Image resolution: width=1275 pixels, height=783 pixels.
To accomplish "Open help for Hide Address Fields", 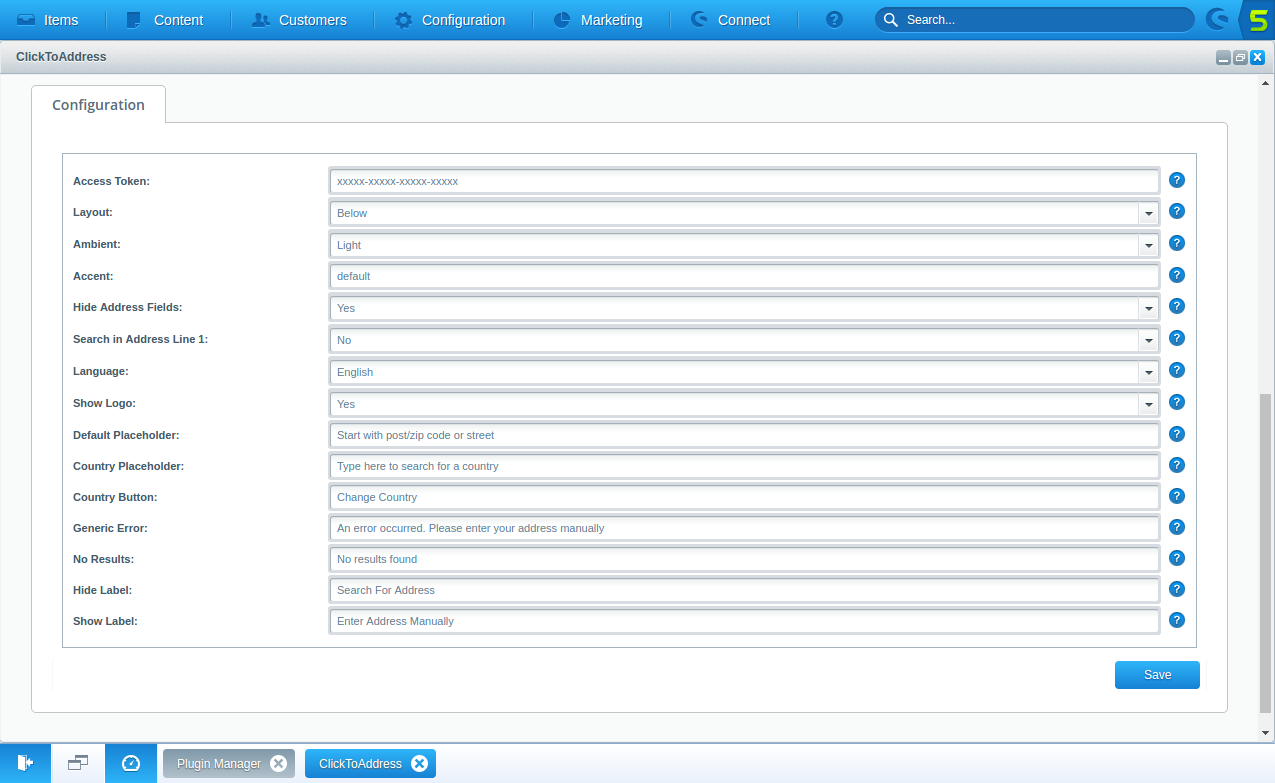I will pos(1177,306).
